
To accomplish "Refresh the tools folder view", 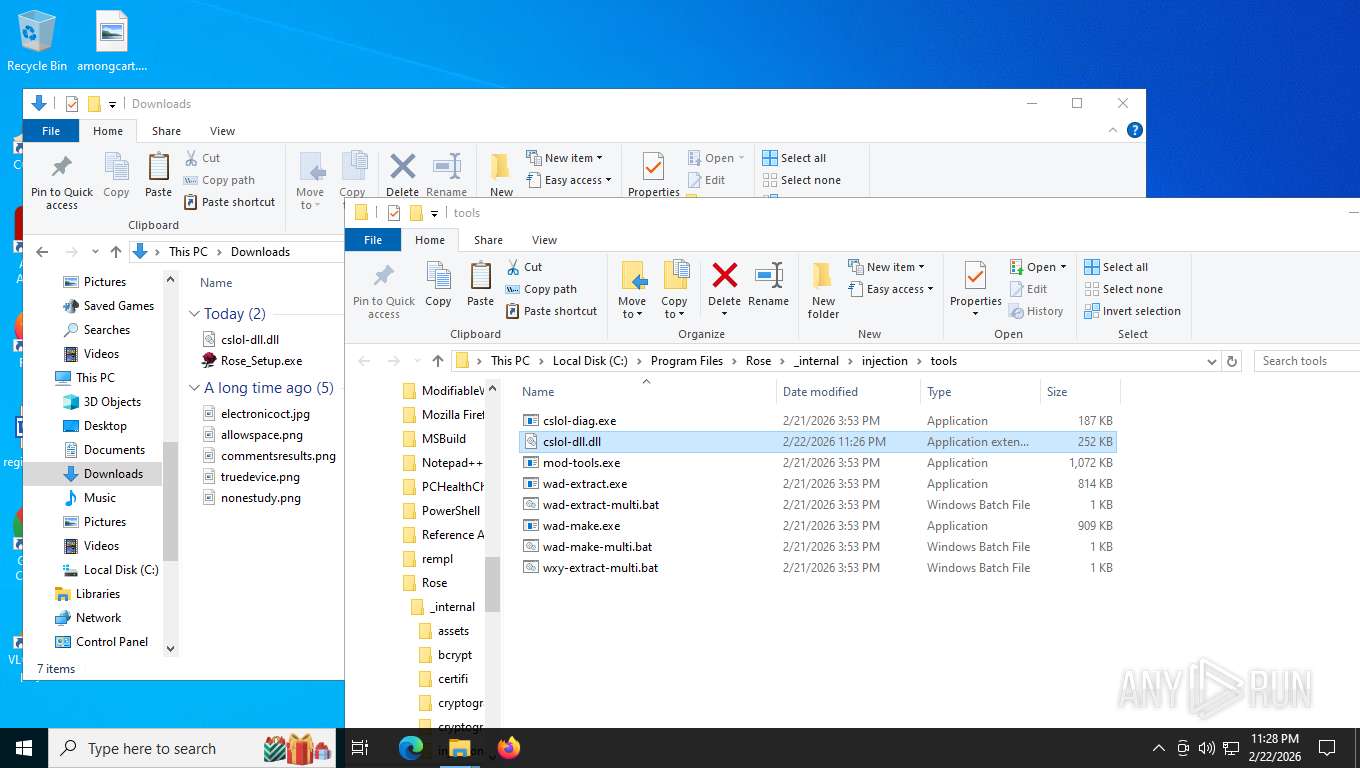I will (x=1232, y=361).
